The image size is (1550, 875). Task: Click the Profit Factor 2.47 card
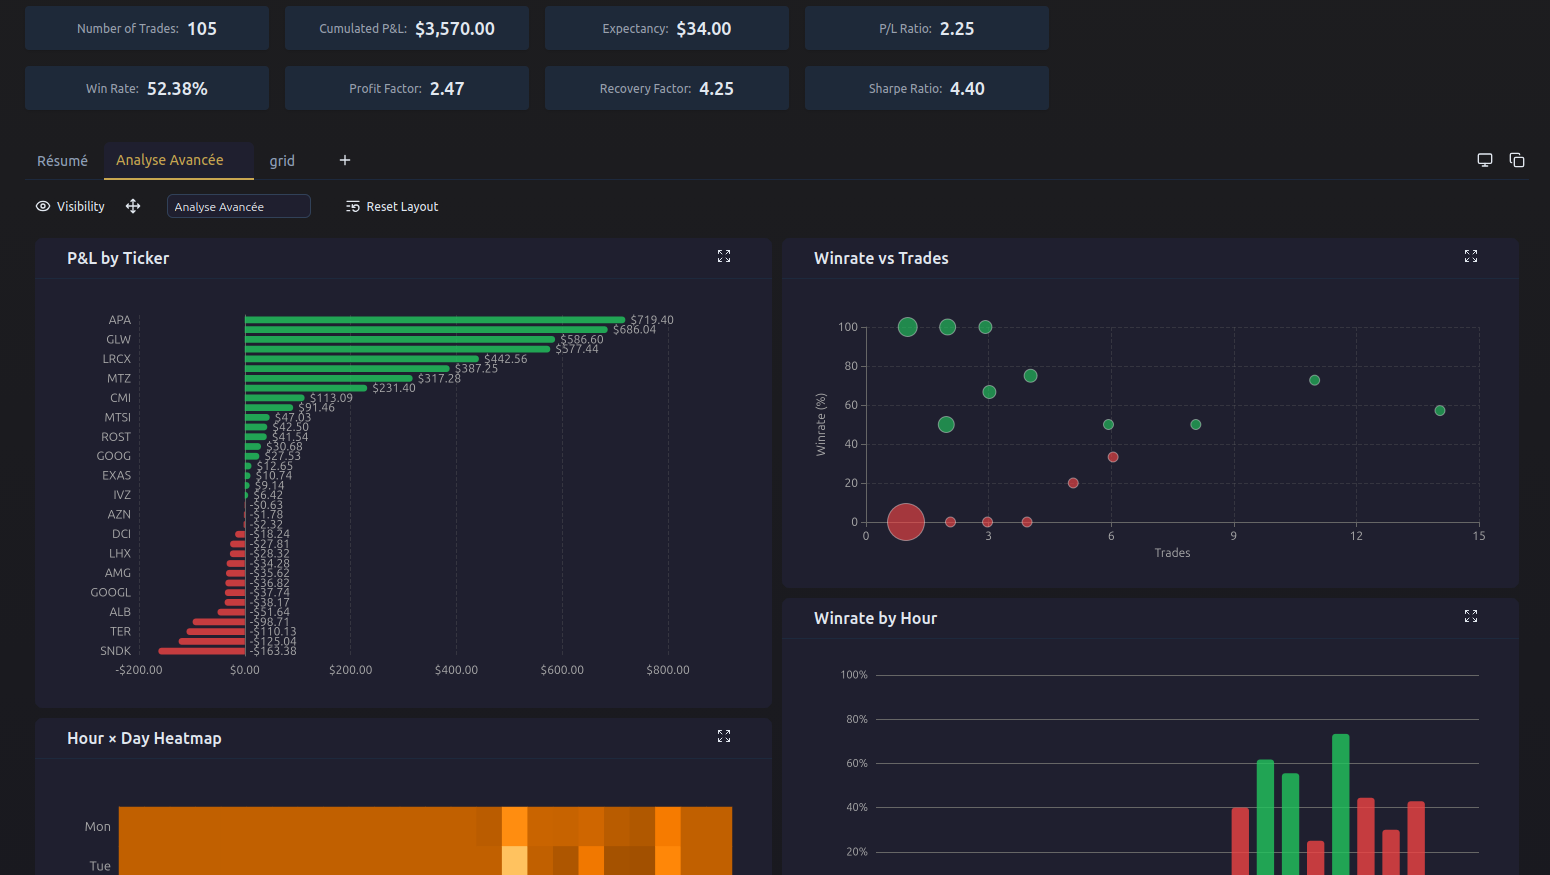point(407,88)
